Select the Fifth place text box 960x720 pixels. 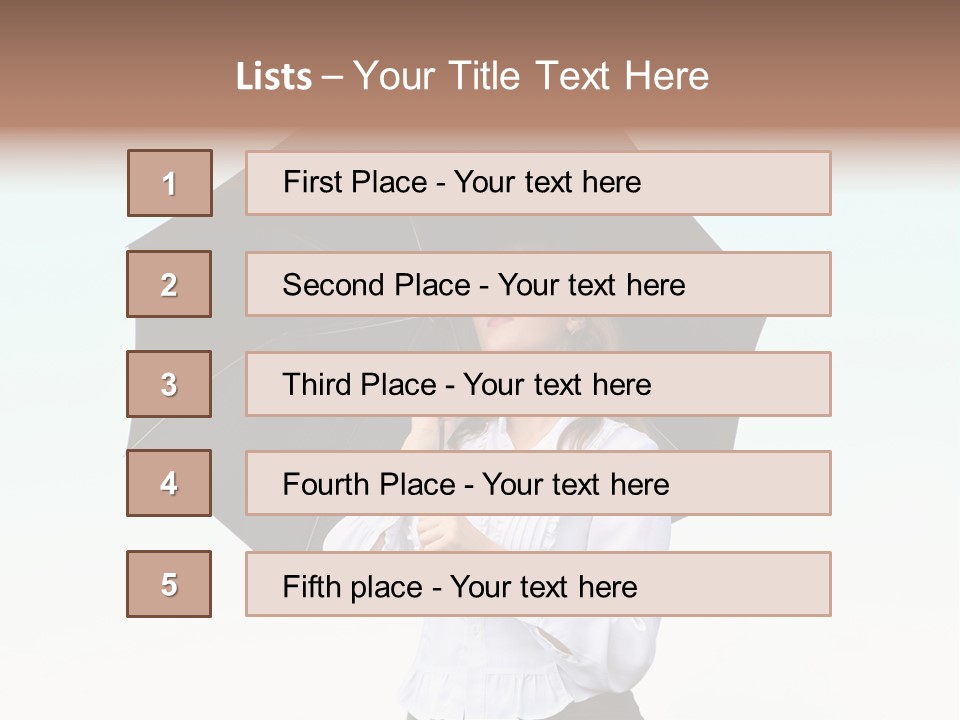tap(538, 584)
